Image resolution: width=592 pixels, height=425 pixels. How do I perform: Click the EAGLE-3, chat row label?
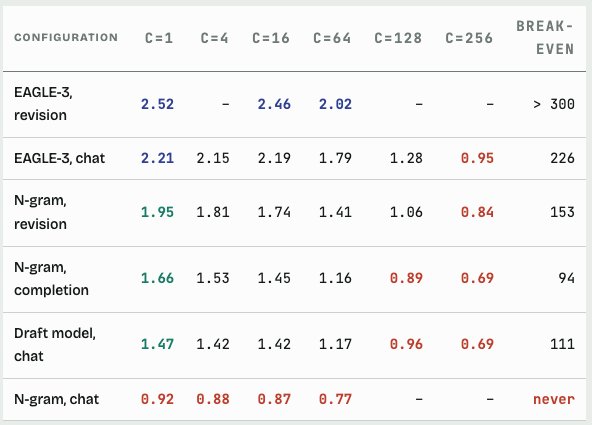59,158
